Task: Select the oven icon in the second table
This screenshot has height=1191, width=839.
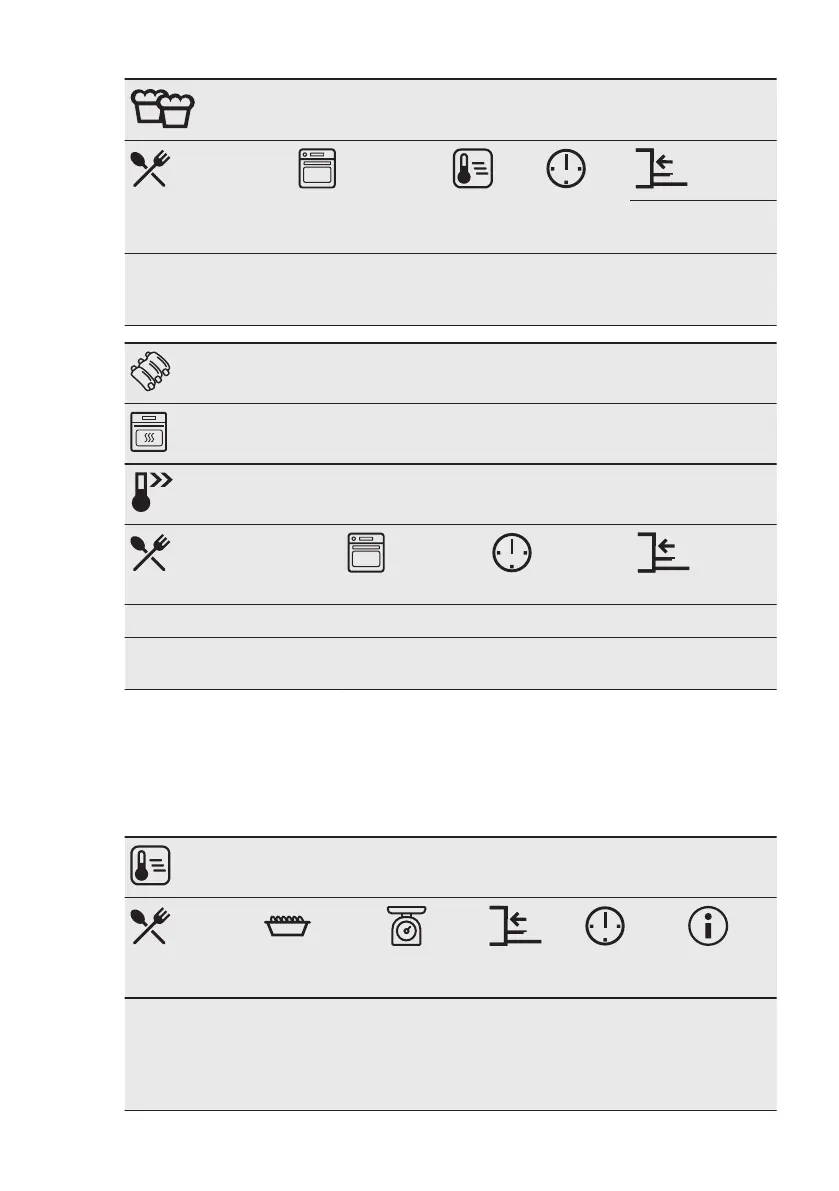Action: point(366,552)
